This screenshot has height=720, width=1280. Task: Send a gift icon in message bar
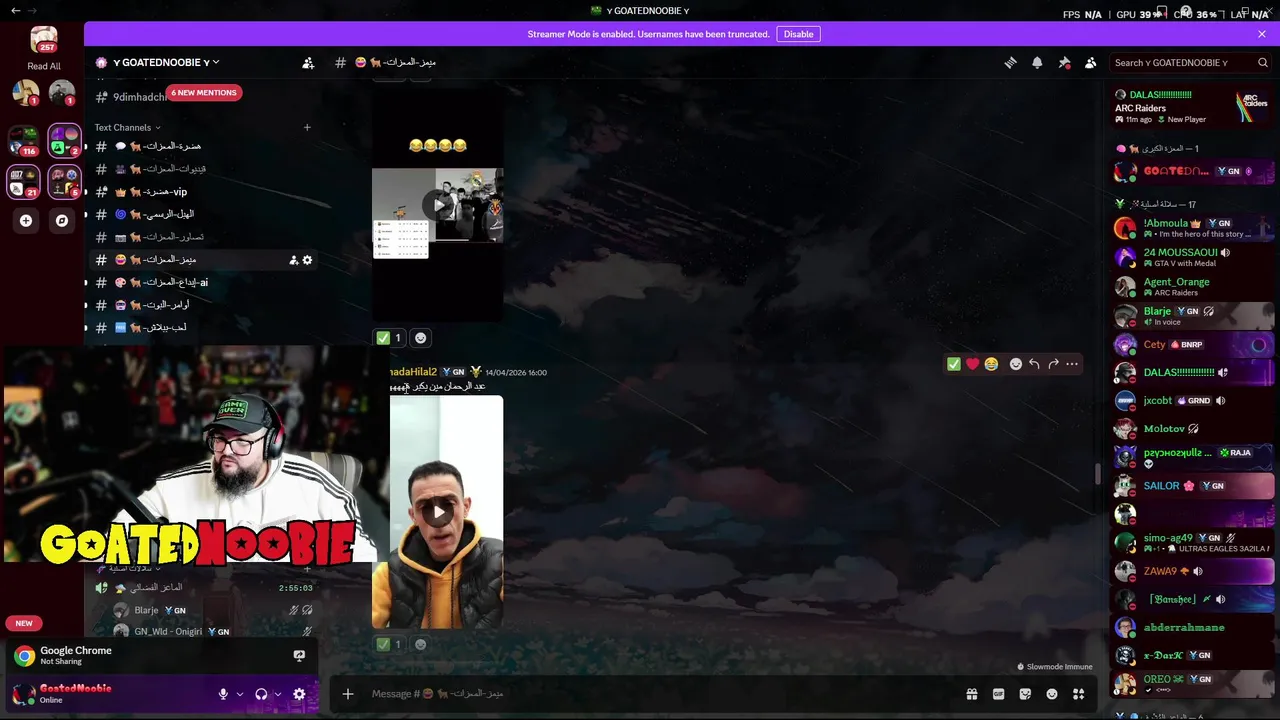click(x=971, y=694)
